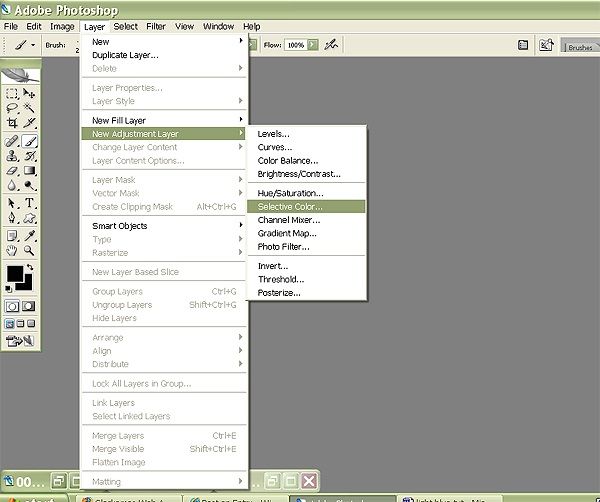Switch to Standard edit mode
The height and width of the screenshot is (502, 600).
point(12,306)
